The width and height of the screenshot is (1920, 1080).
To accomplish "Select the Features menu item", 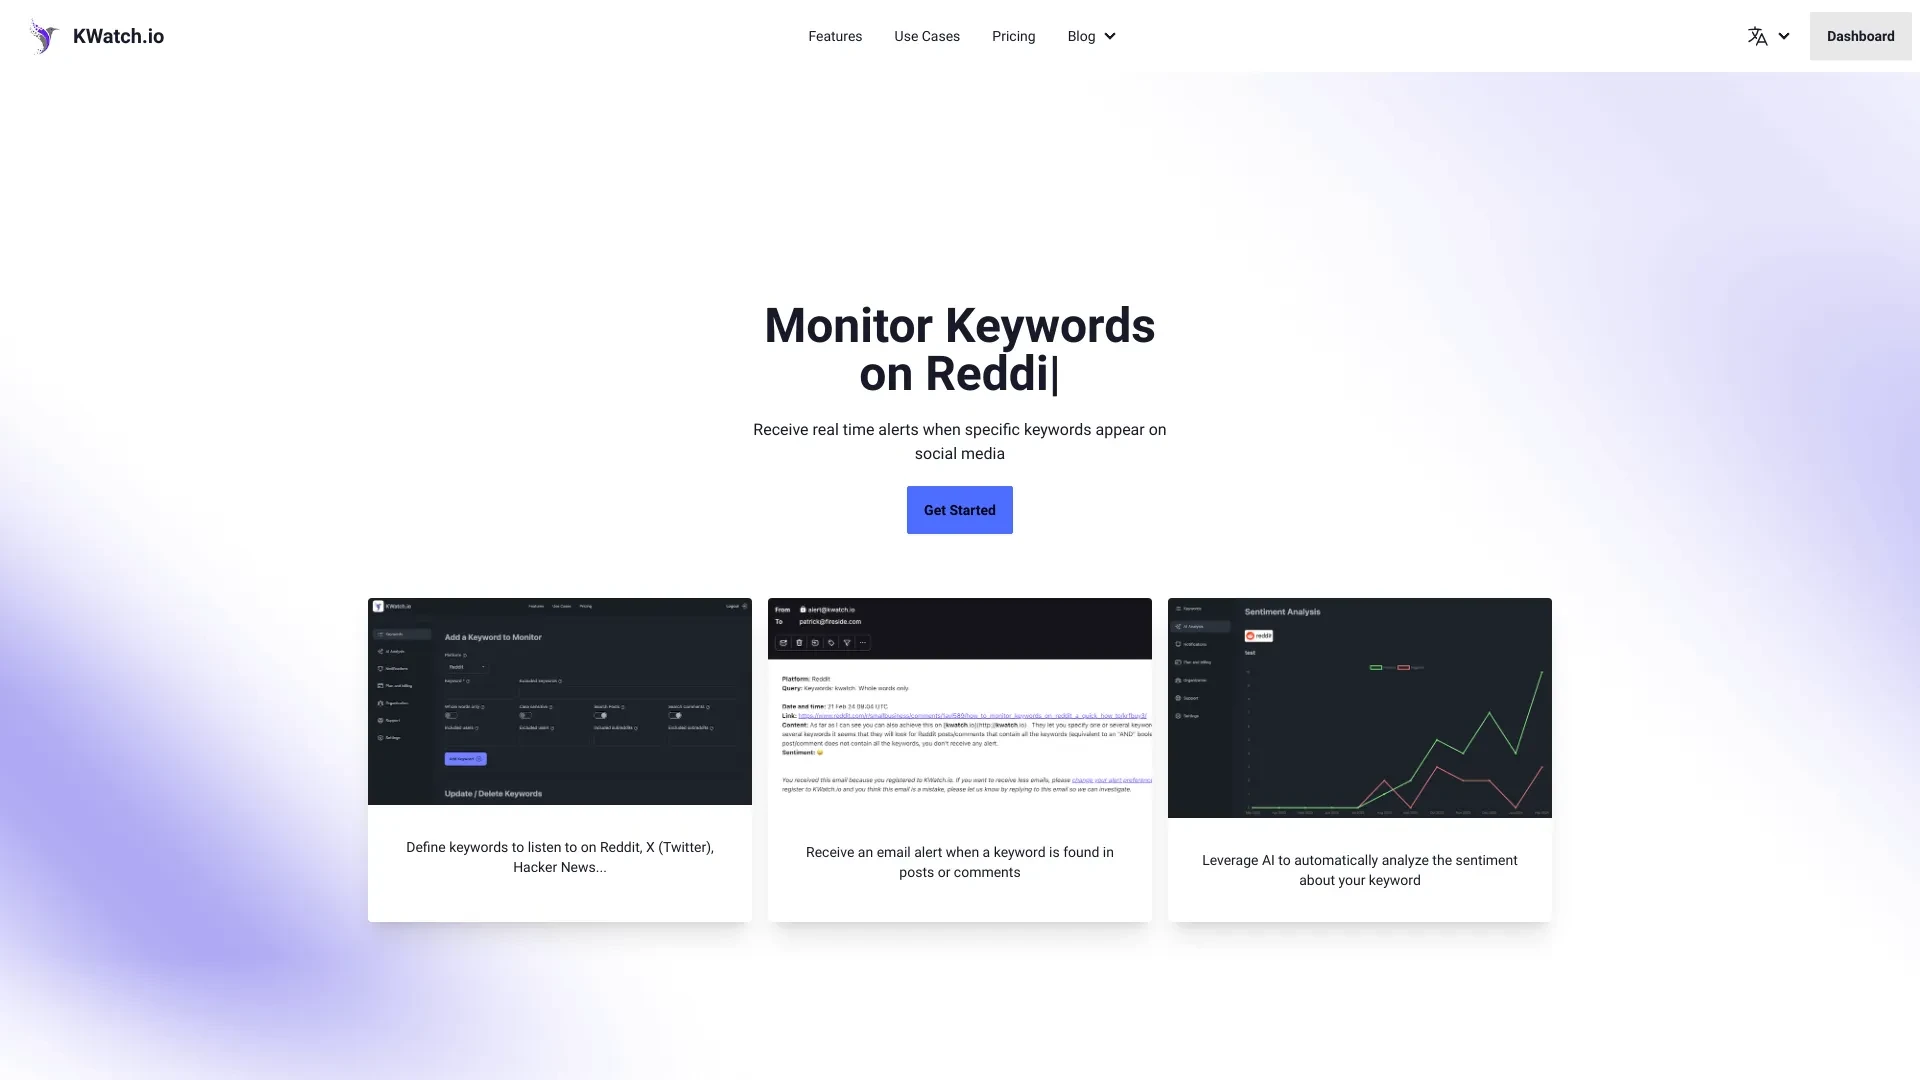I will pos(835,36).
